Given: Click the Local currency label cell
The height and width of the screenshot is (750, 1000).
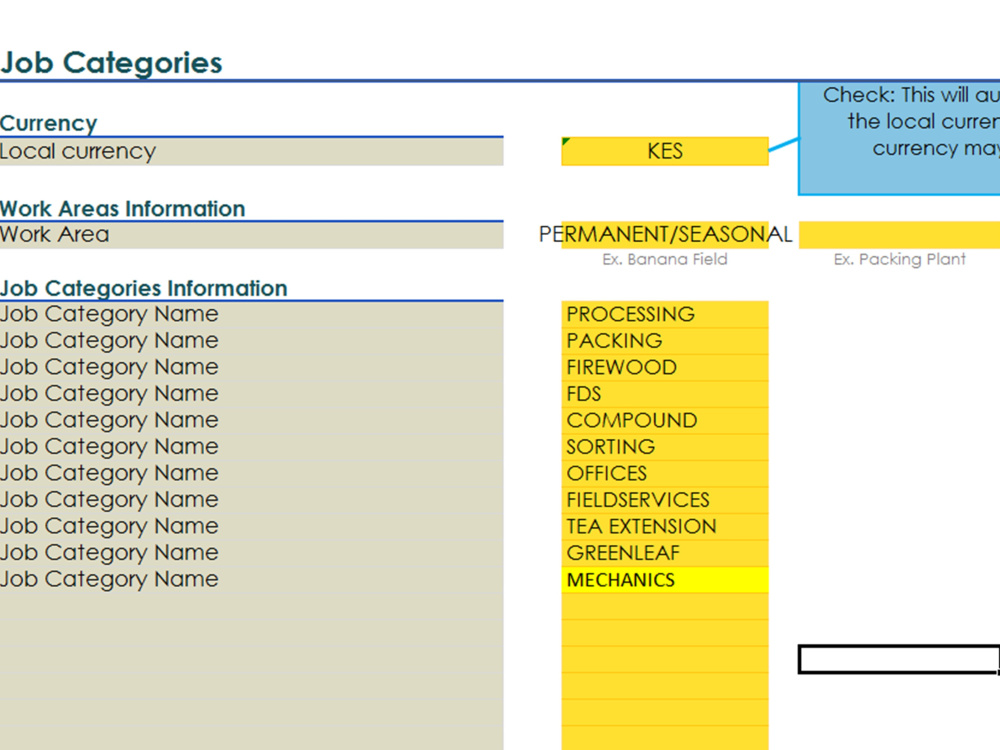Looking at the screenshot, I should tap(251, 152).
